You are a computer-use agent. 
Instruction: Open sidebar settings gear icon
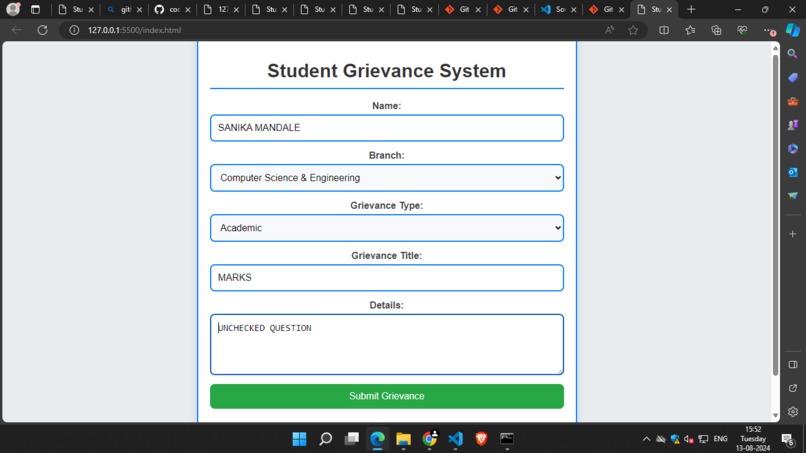(x=793, y=412)
